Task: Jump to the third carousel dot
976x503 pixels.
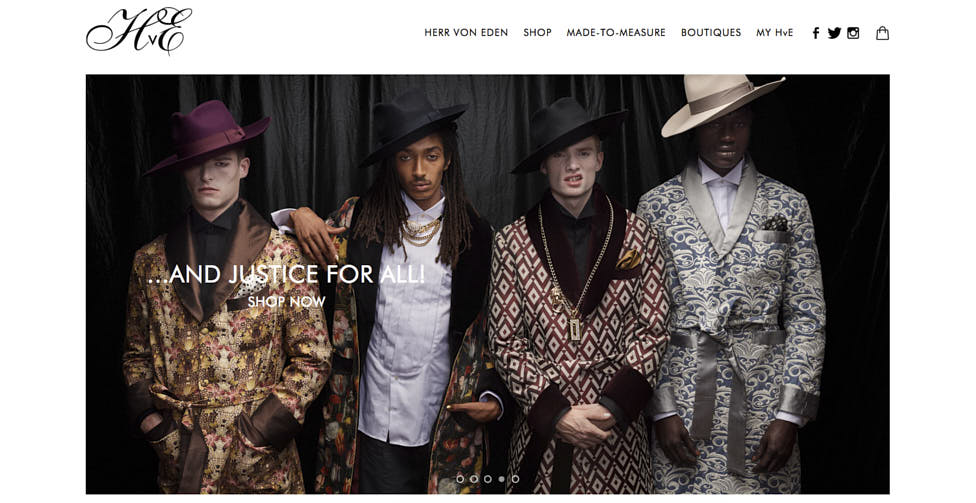Action: [x=487, y=479]
